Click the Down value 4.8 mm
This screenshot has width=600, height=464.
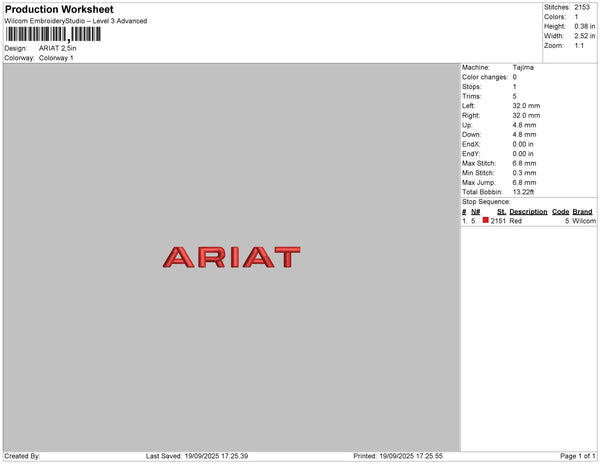click(525, 135)
